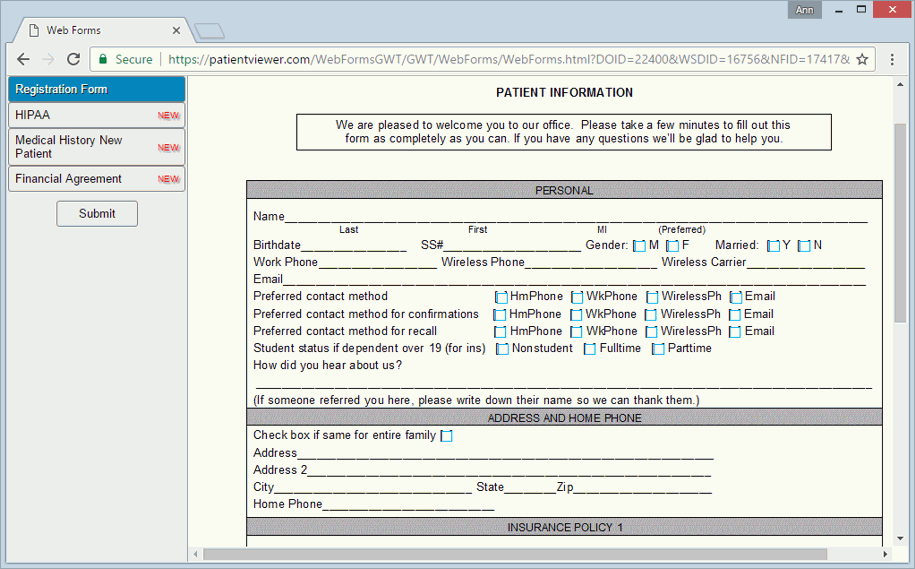Check WkPhone for confirmations contact method
This screenshot has height=569, width=915.
coord(576,315)
